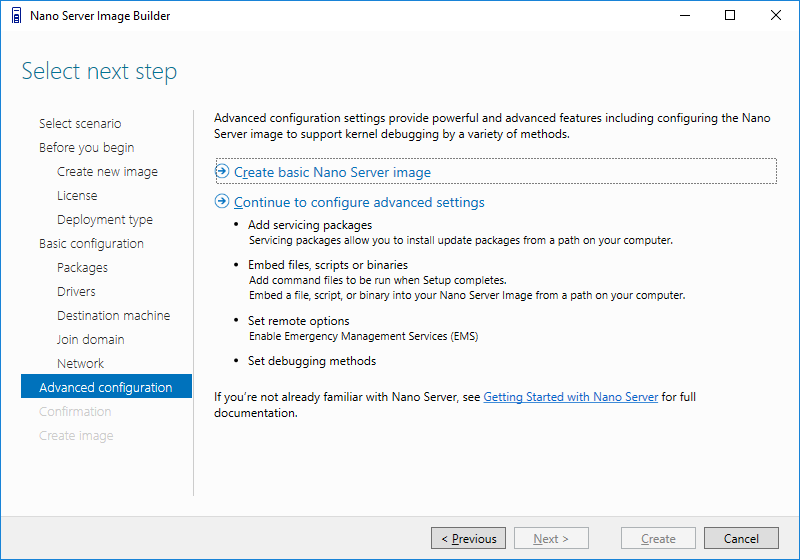Screen dimensions: 800x560
Task: Choose Create basic Nano Server image link
Action: click(332, 172)
